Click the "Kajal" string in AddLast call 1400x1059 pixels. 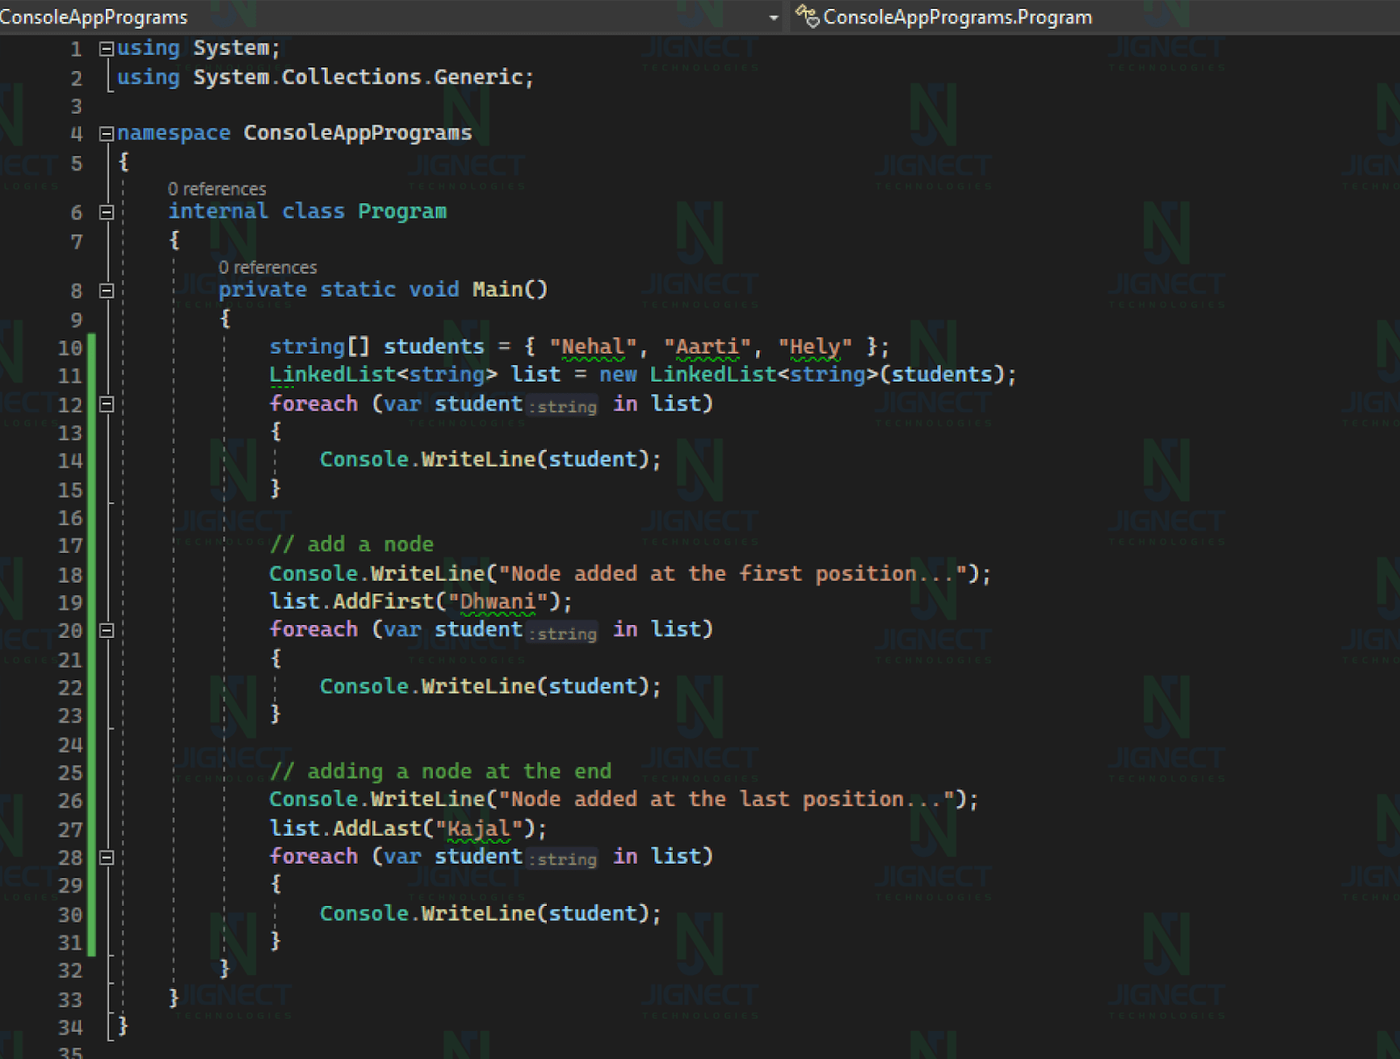click(479, 828)
